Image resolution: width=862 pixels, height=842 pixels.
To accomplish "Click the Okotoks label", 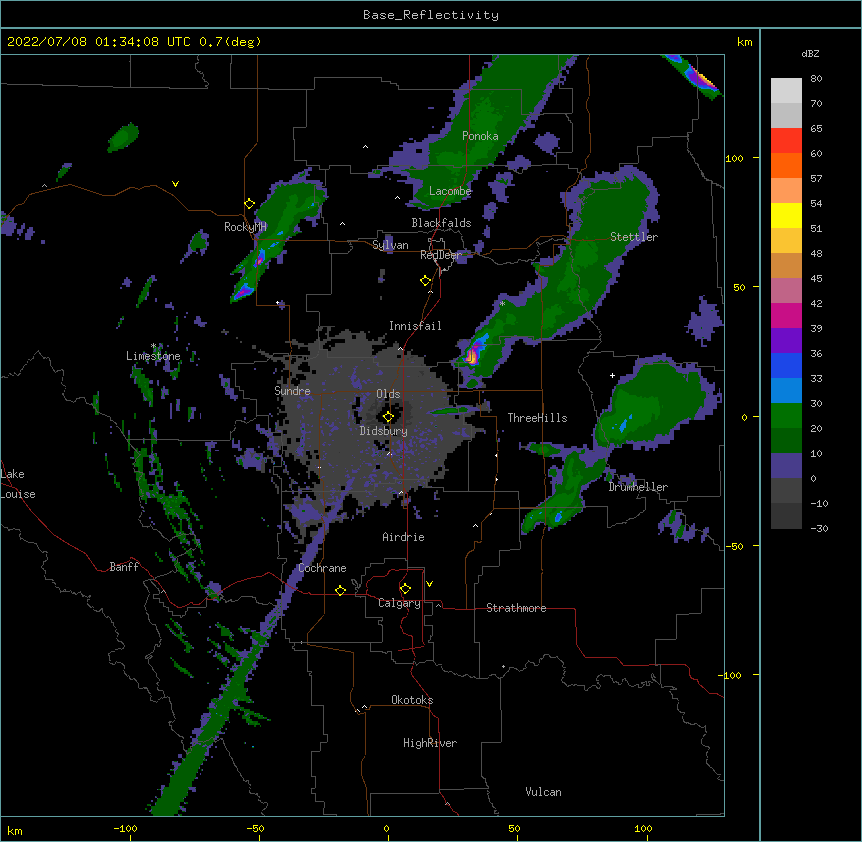I will [x=412, y=700].
